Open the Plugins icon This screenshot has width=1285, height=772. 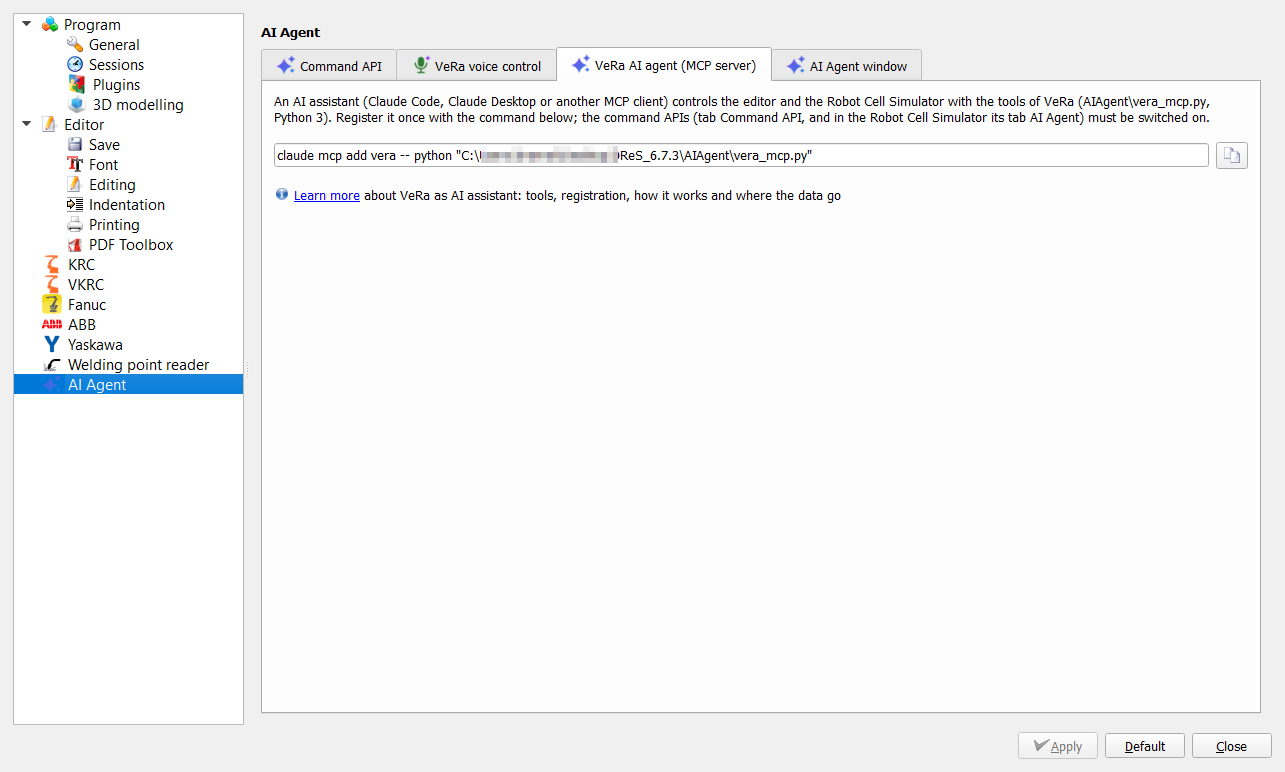75,84
